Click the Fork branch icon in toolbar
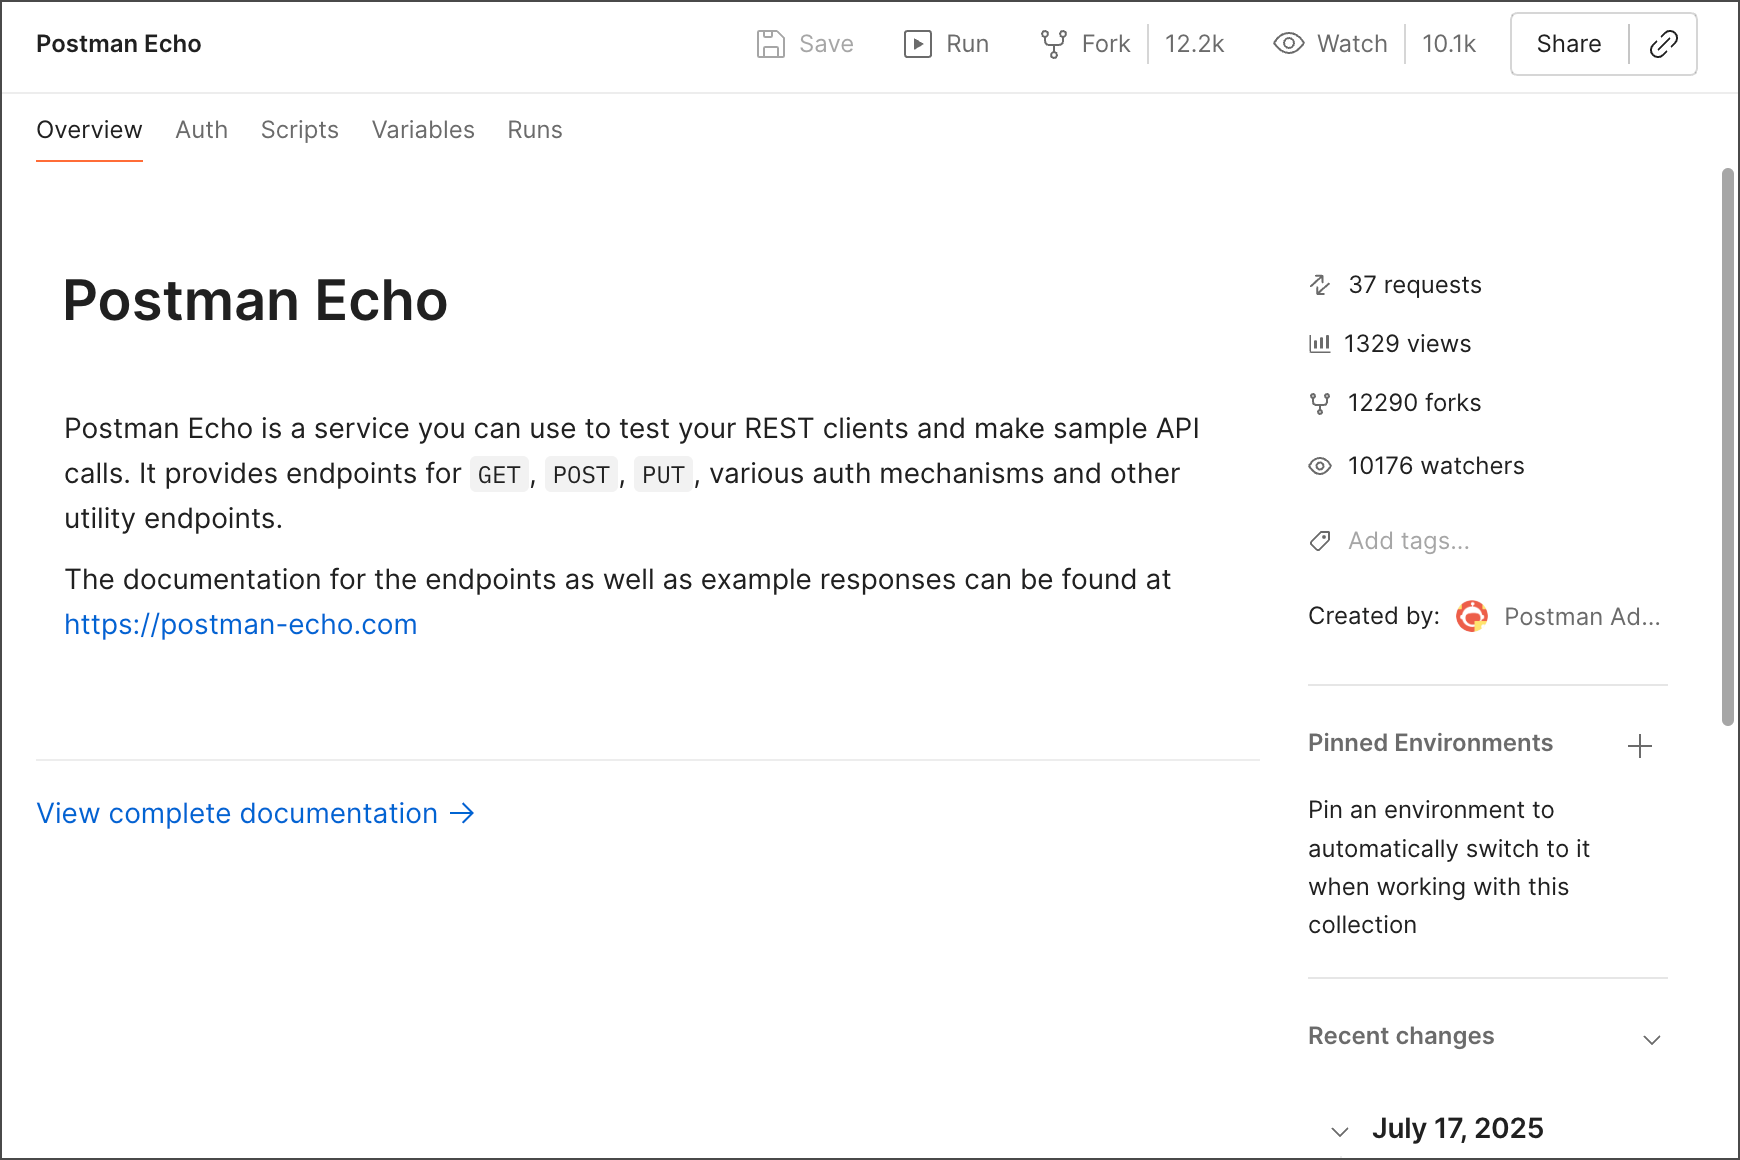 click(x=1053, y=44)
